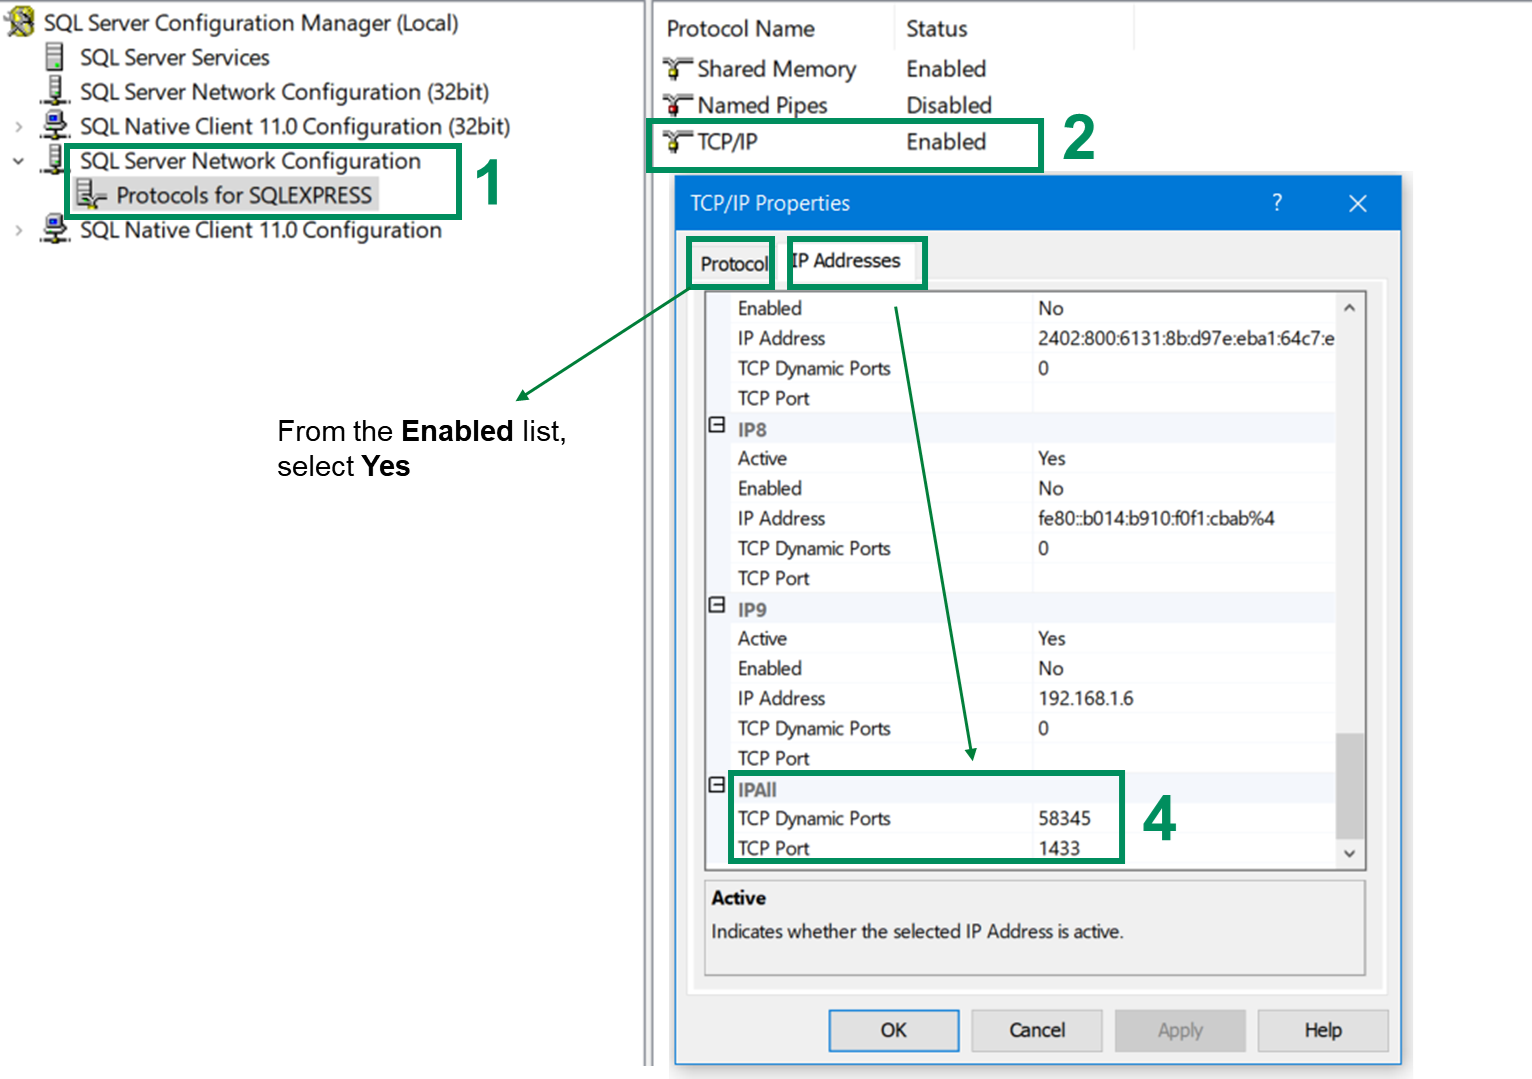Click the SQL Server Network Configuration icon
This screenshot has height=1079, width=1532.
coord(55,160)
